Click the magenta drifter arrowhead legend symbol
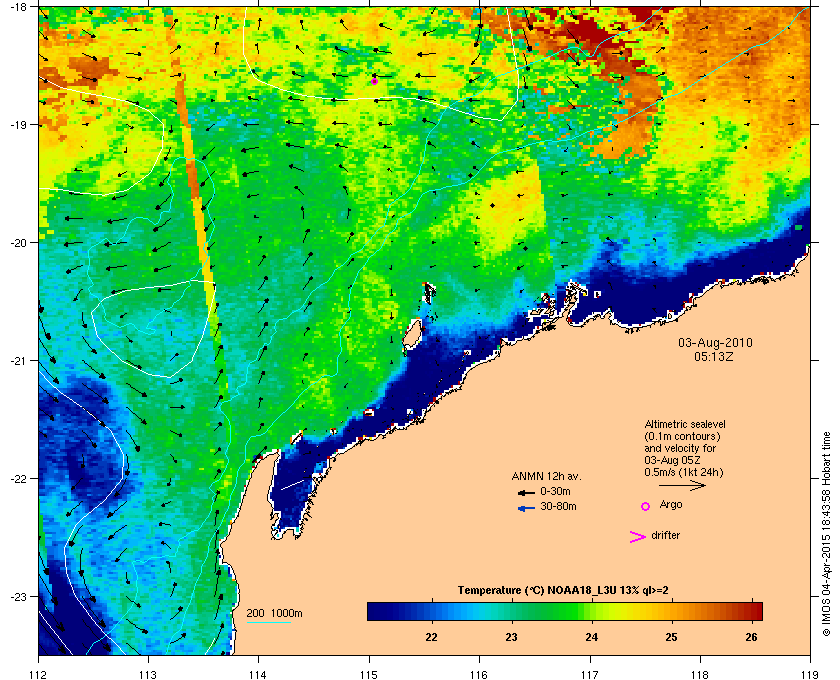 [x=638, y=537]
